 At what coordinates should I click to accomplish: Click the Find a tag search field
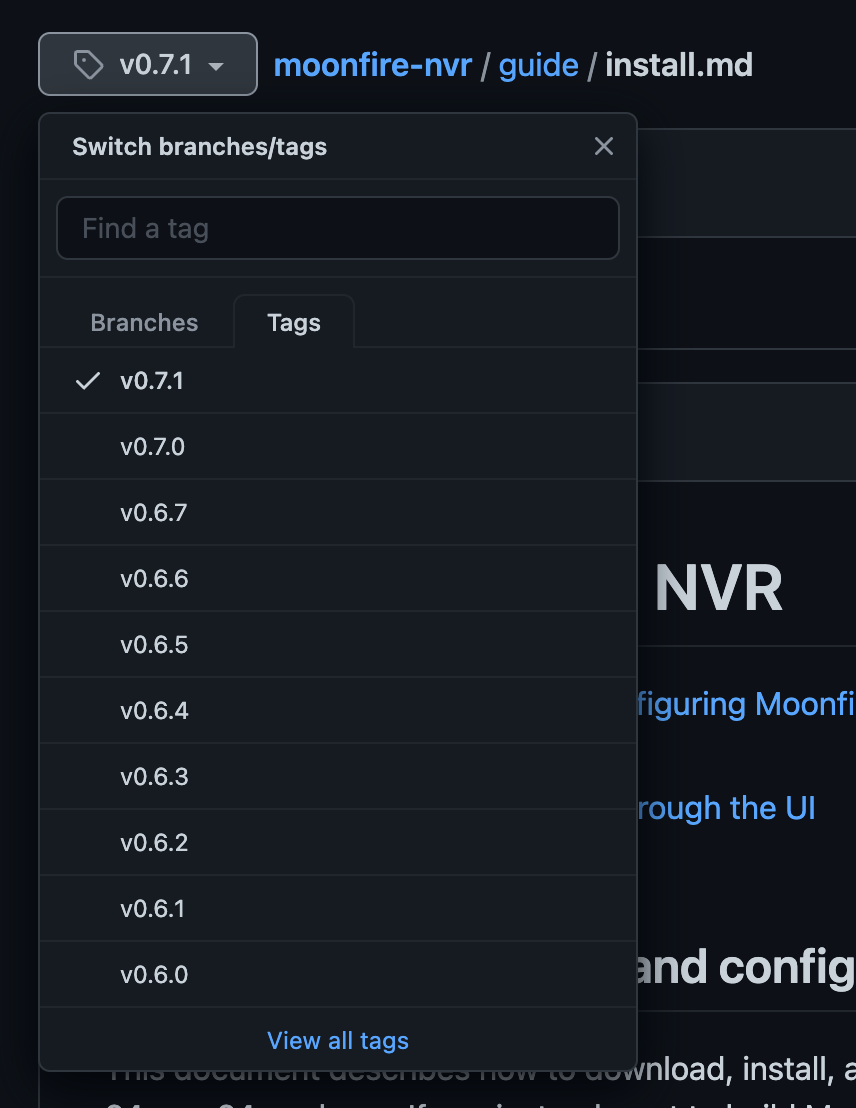point(338,228)
